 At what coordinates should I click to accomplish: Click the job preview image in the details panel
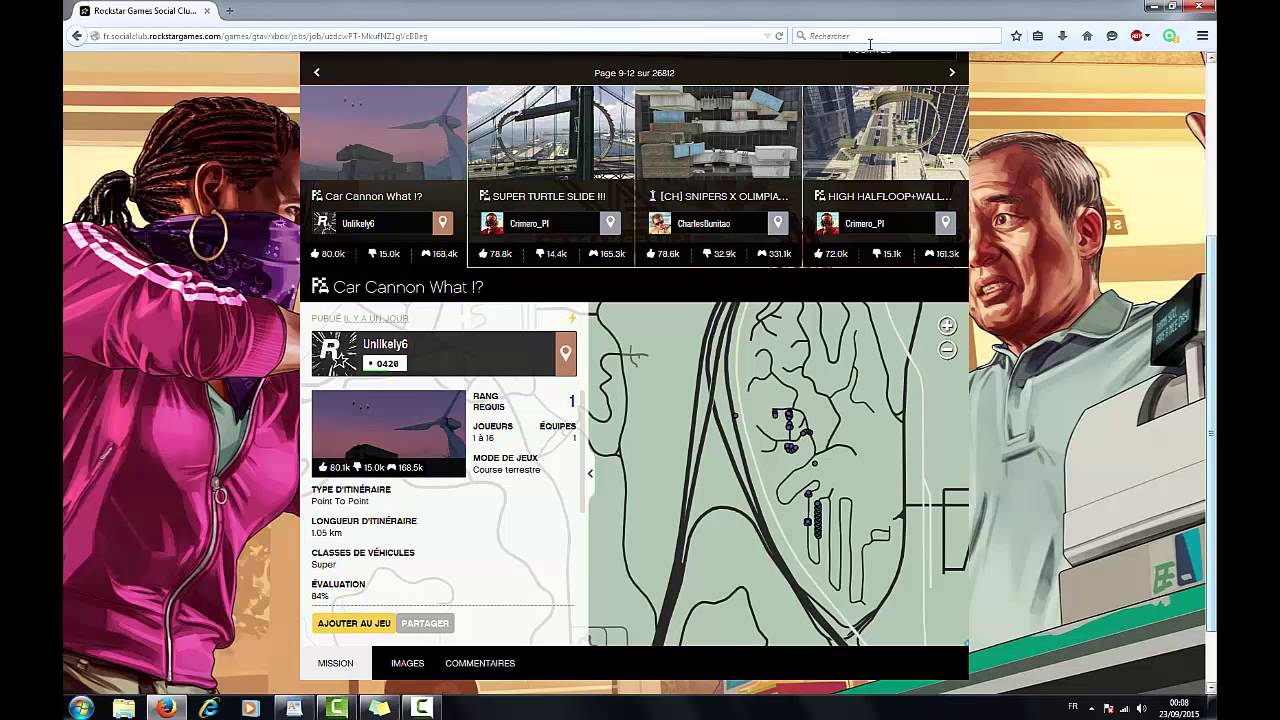pos(389,433)
